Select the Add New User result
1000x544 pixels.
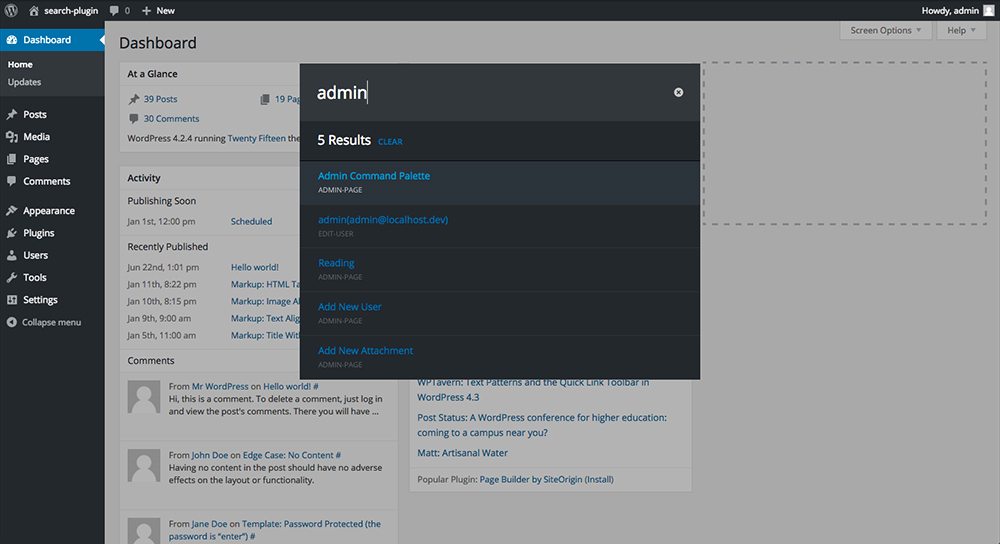pyautogui.click(x=500, y=313)
